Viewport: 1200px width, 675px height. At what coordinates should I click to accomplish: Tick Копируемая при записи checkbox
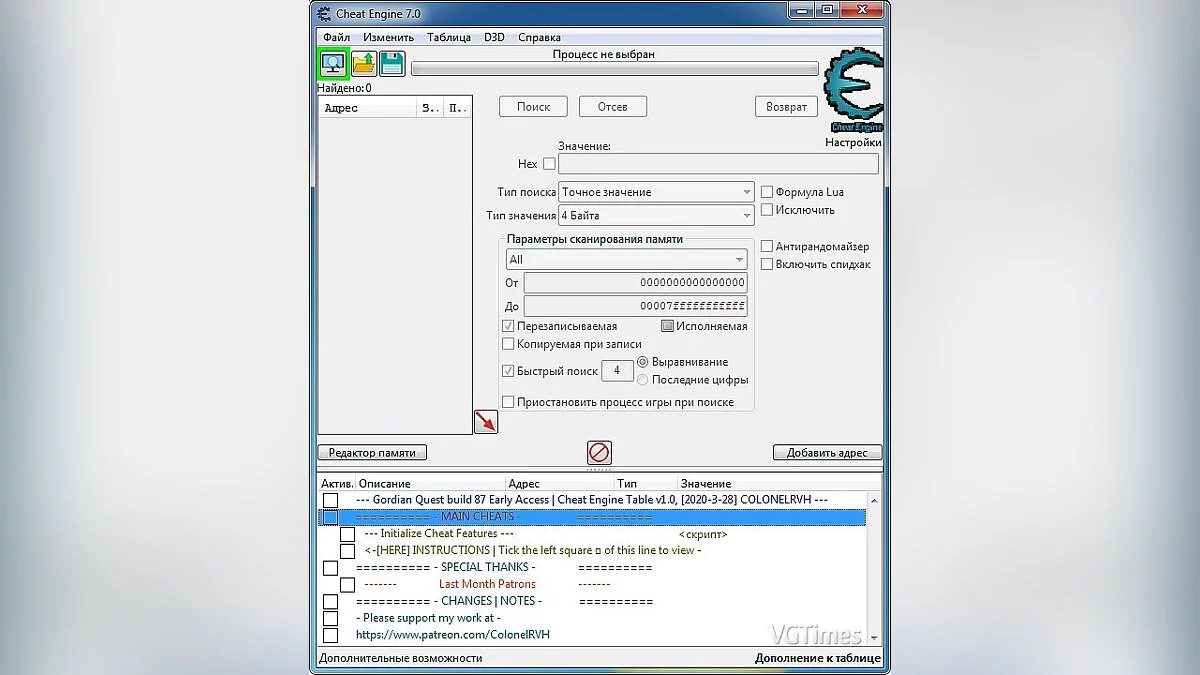coord(508,344)
